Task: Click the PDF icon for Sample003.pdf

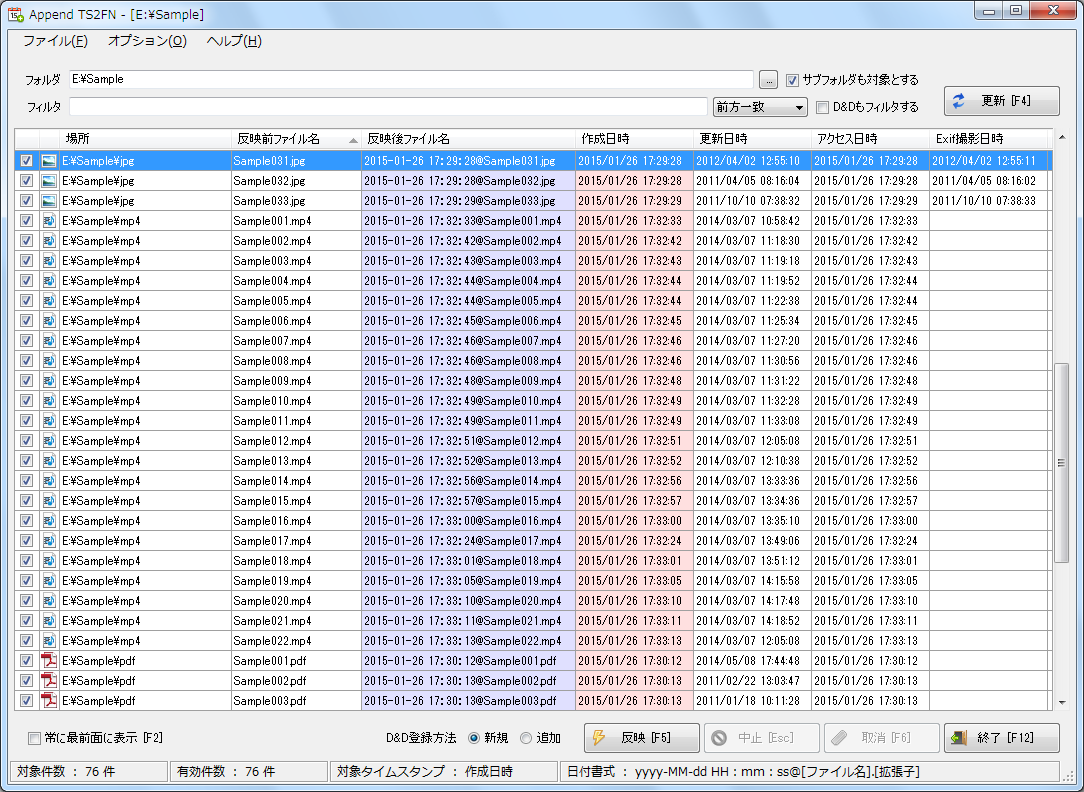Action: 49,701
